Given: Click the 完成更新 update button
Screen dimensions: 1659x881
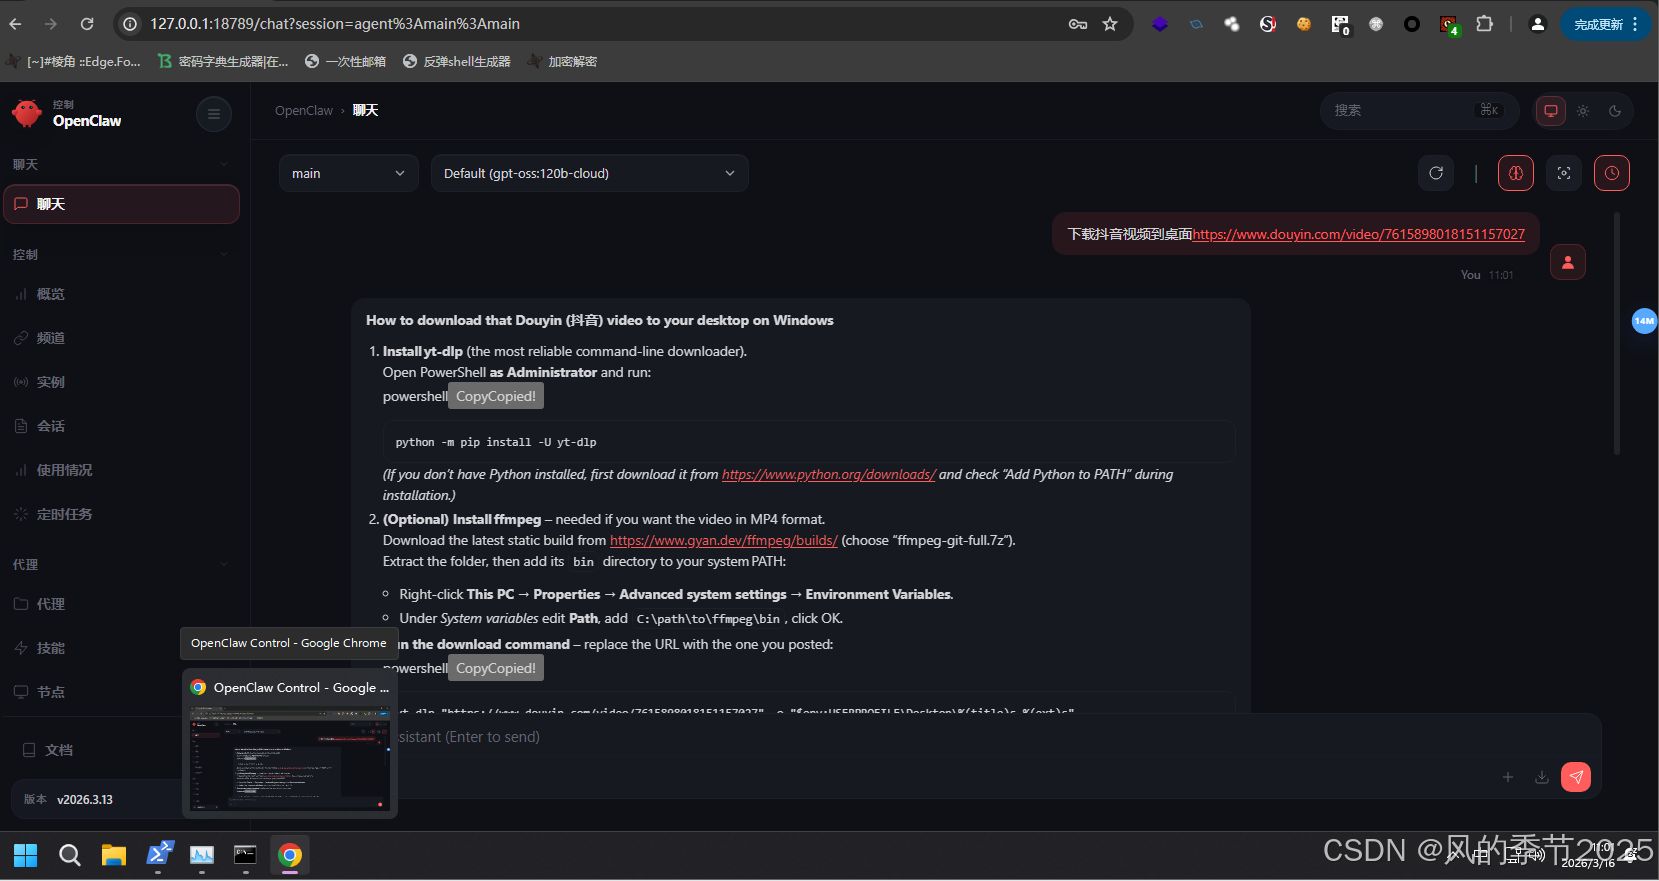Looking at the screenshot, I should (1605, 24).
